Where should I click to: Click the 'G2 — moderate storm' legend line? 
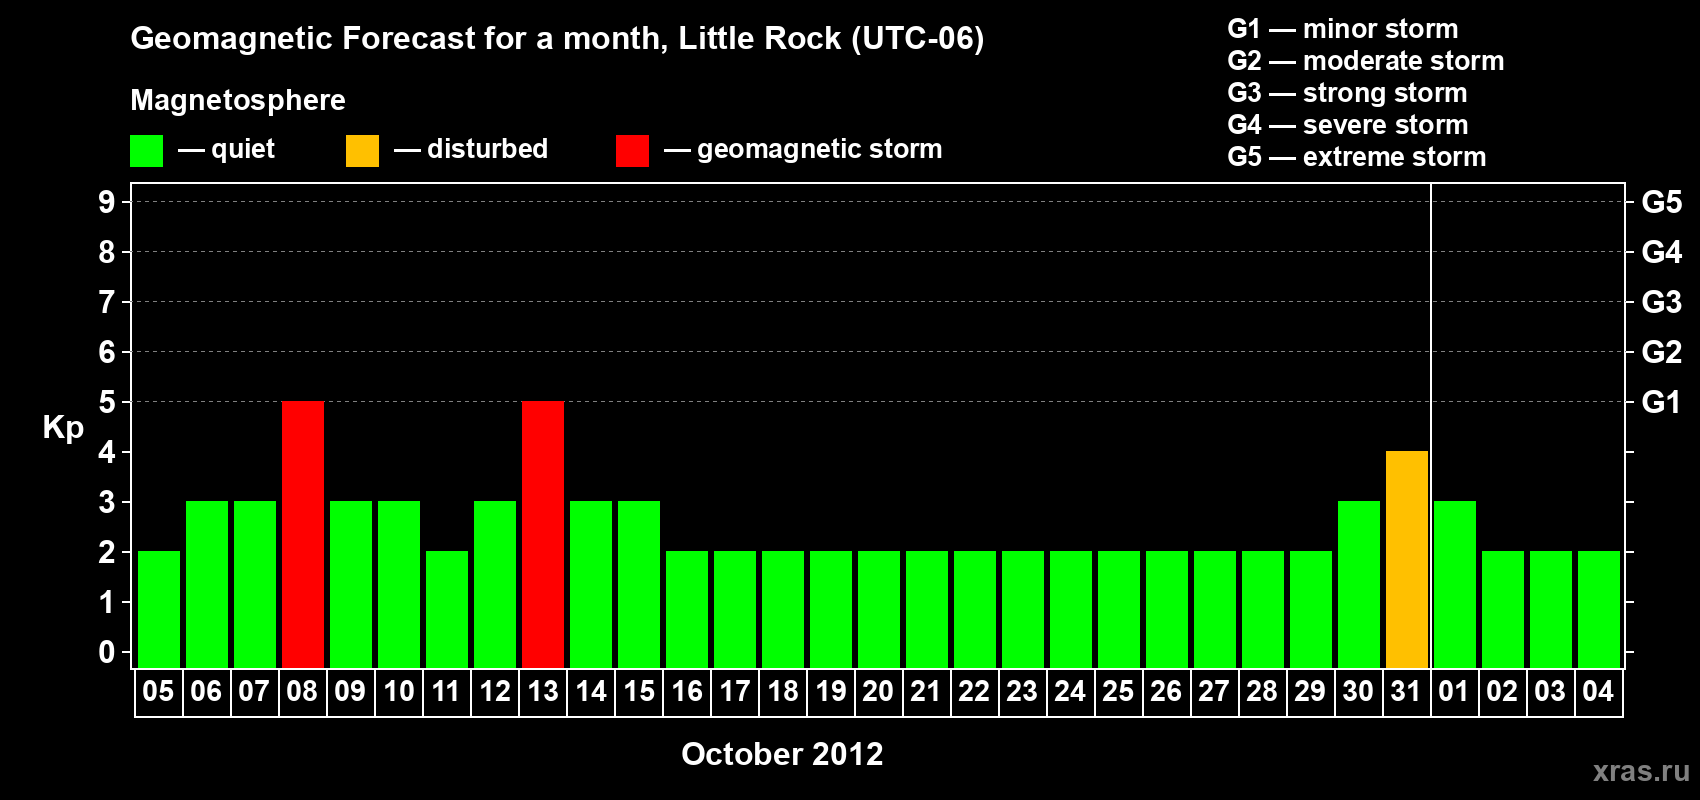[1365, 61]
